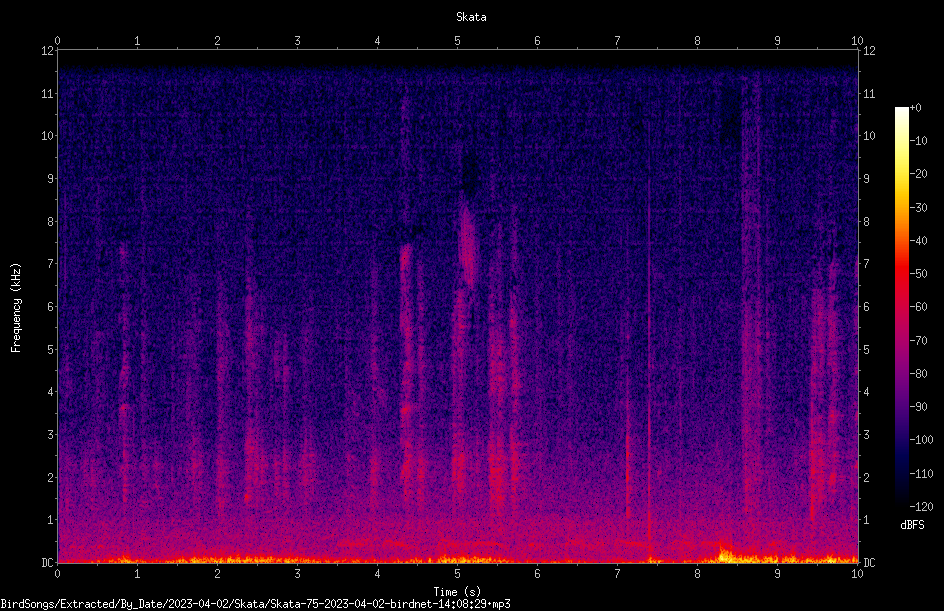Click the 3 kHz label on right axis
944x611 pixels.
866,434
